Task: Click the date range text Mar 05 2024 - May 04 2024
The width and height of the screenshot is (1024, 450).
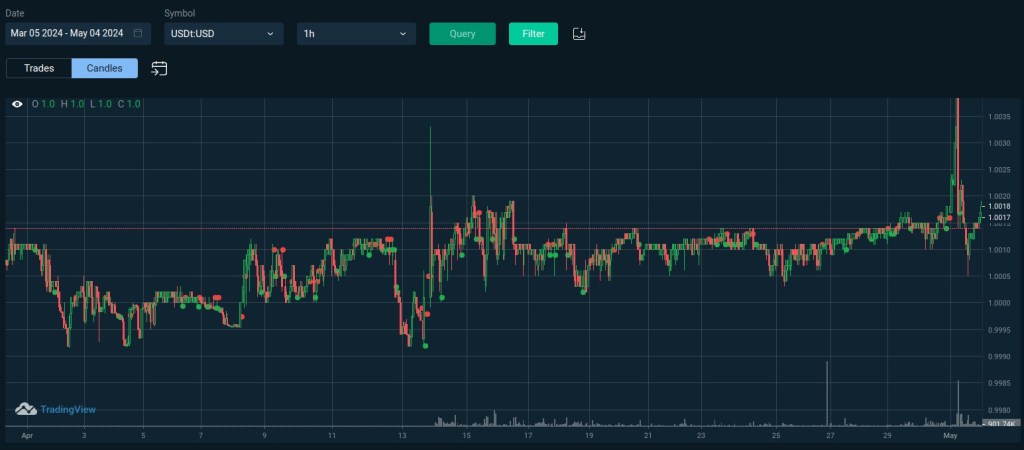Action: (x=67, y=33)
